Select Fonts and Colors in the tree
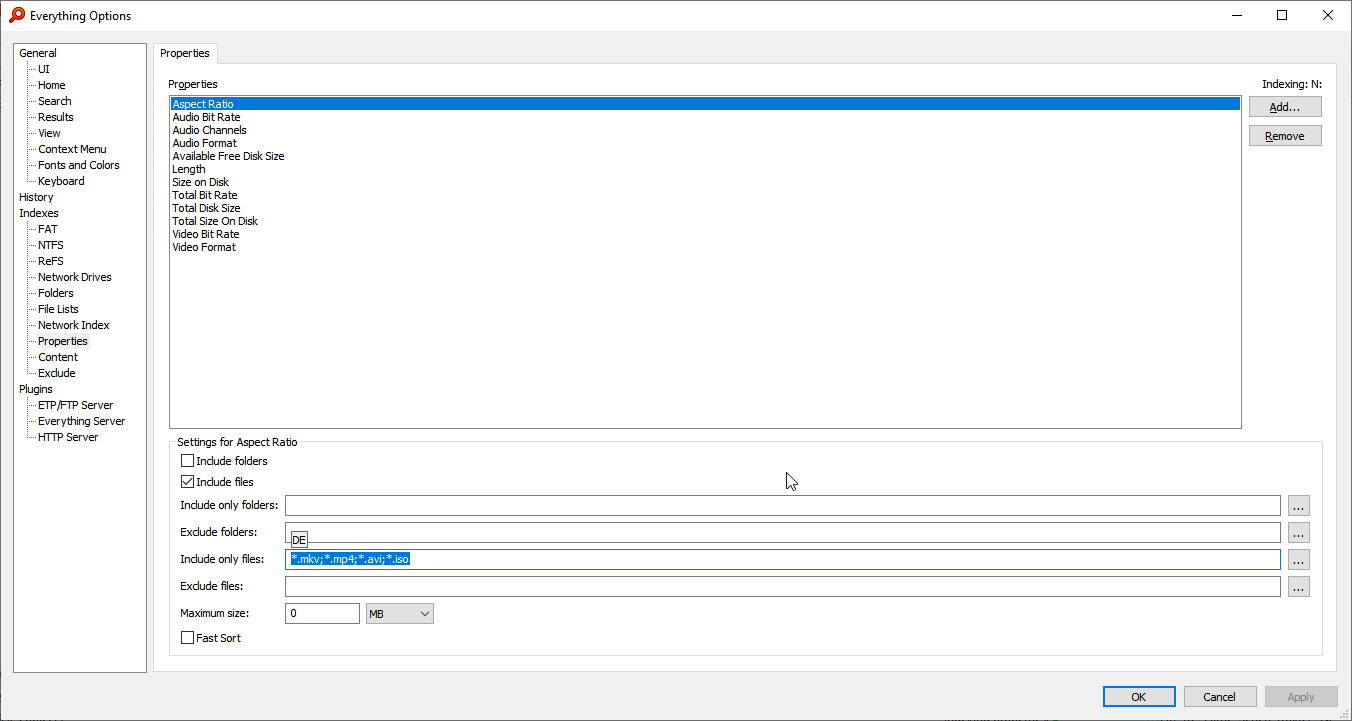 point(79,165)
